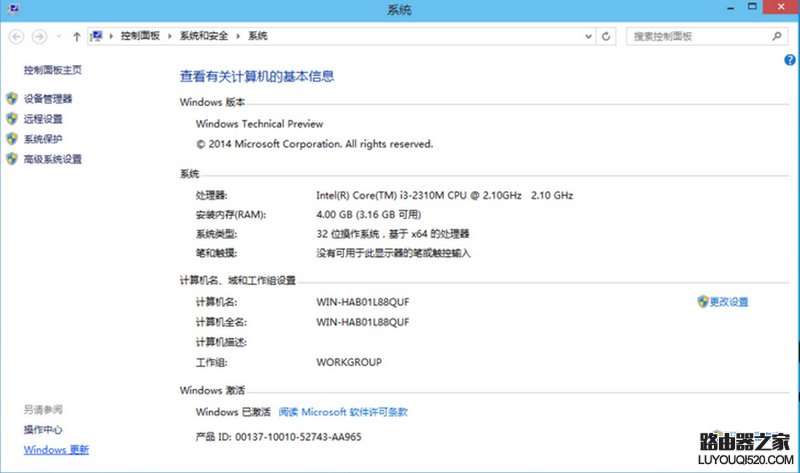The width and height of the screenshot is (800, 473).
Task: Click WORKGROUP value
Action: click(x=349, y=362)
